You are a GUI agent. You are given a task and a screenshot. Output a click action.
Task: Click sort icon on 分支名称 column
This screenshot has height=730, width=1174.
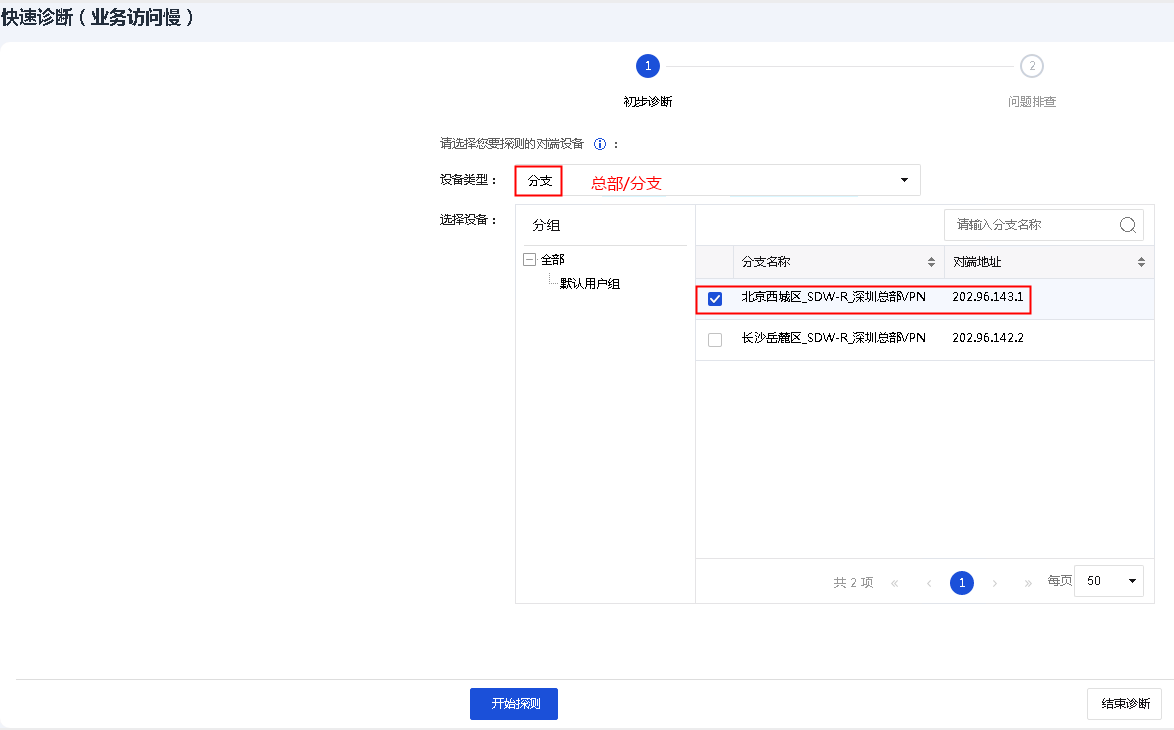coord(932,262)
